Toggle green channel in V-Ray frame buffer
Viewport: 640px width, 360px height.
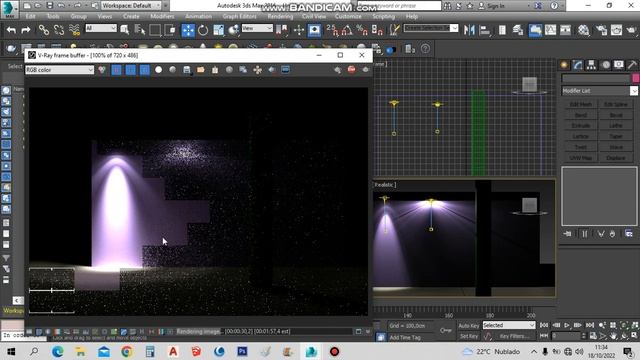click(131, 70)
